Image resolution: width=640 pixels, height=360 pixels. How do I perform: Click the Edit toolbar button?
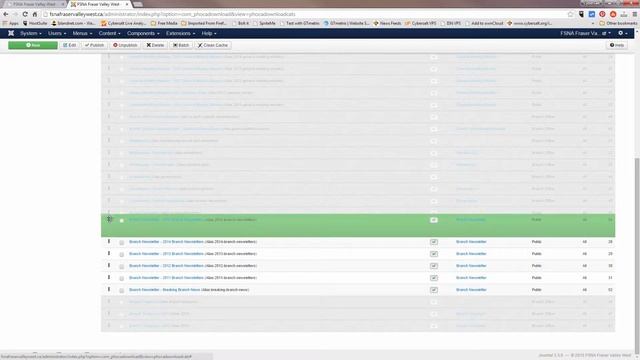click(69, 45)
